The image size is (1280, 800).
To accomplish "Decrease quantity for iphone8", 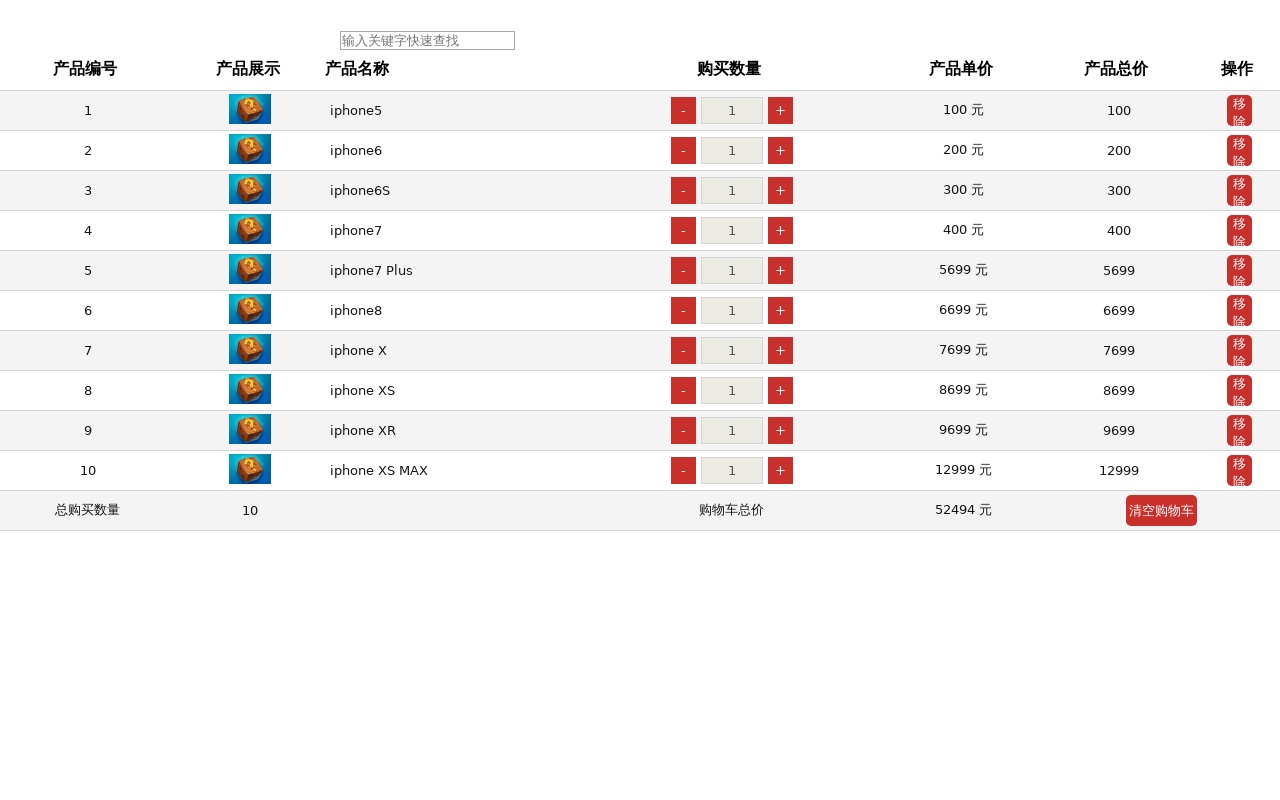I will tap(683, 310).
